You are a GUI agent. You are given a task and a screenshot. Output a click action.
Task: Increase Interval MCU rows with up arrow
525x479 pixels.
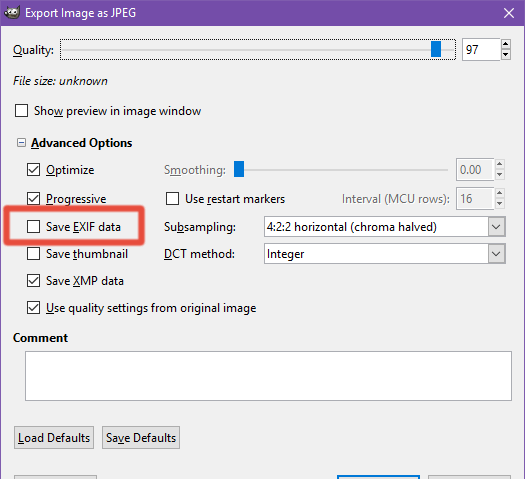click(x=500, y=193)
